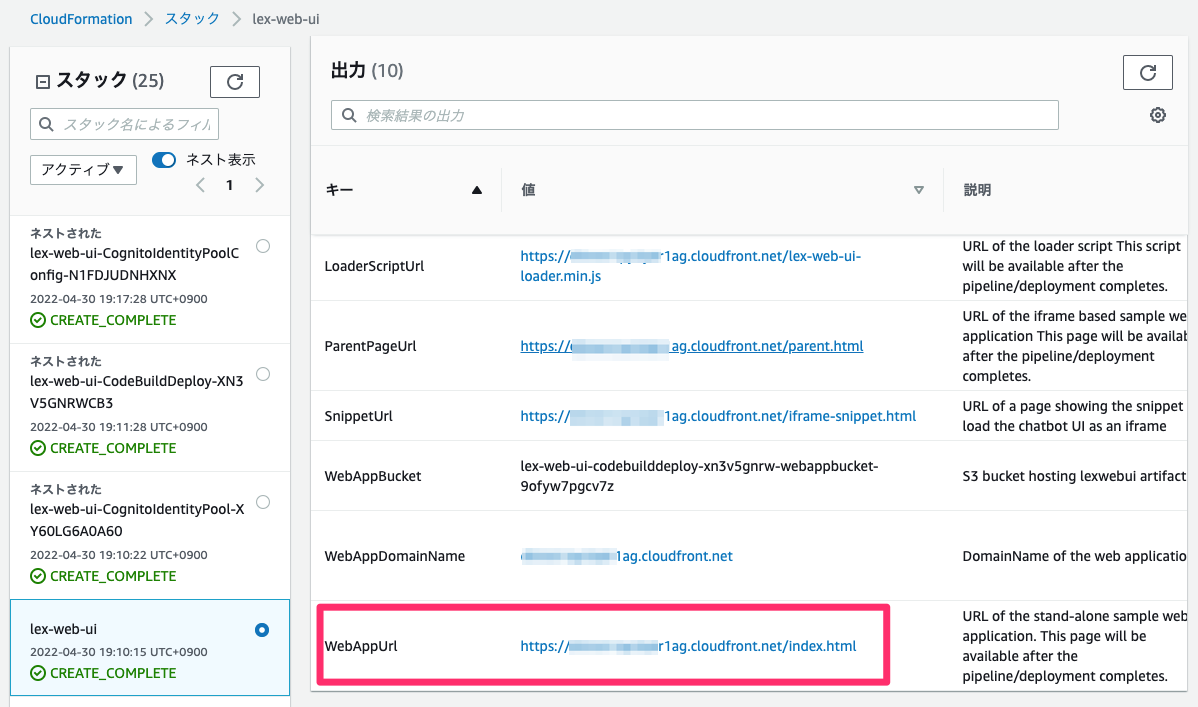Viewport: 1198px width, 707px height.
Task: Navigate to CloudFormation via breadcrumb
Action: (81, 18)
